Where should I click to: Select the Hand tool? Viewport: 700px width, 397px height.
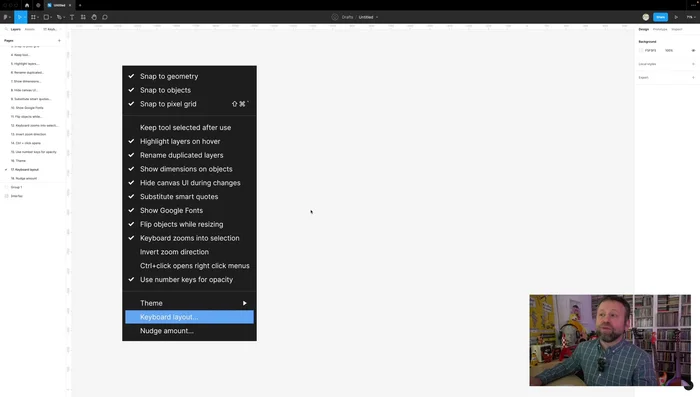pos(94,17)
